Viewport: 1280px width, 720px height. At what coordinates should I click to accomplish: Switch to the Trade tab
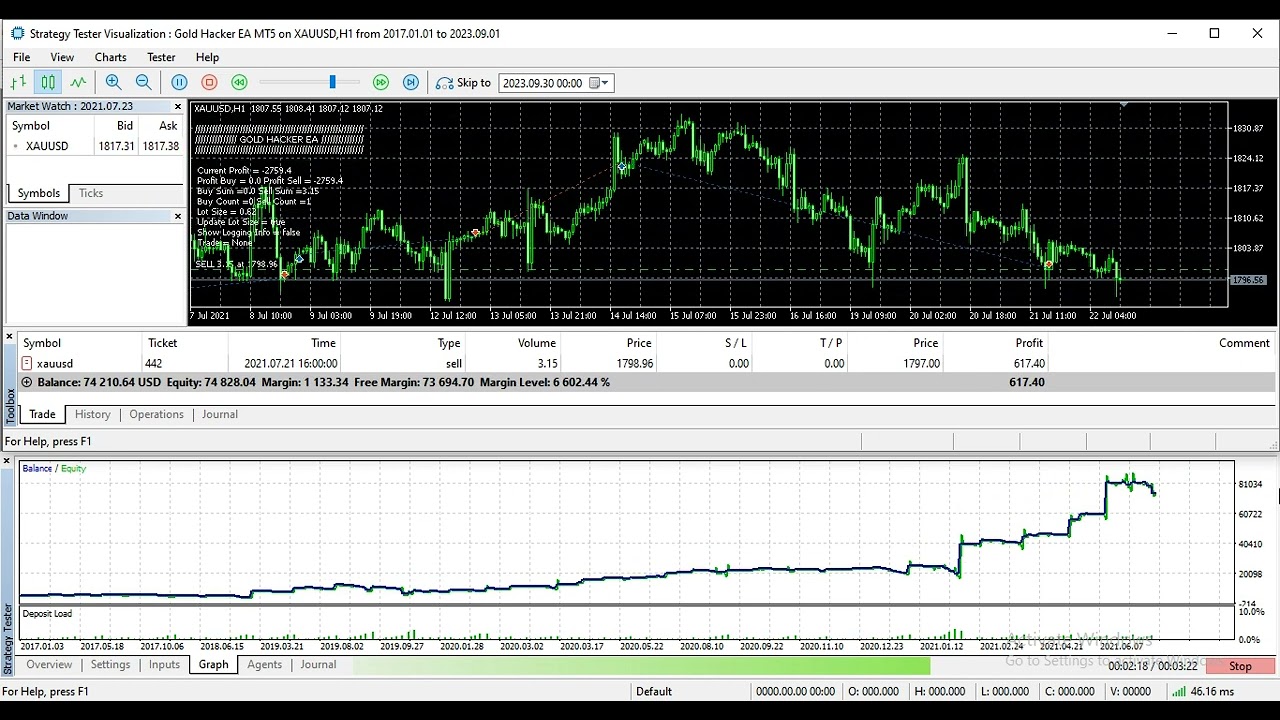click(x=42, y=414)
